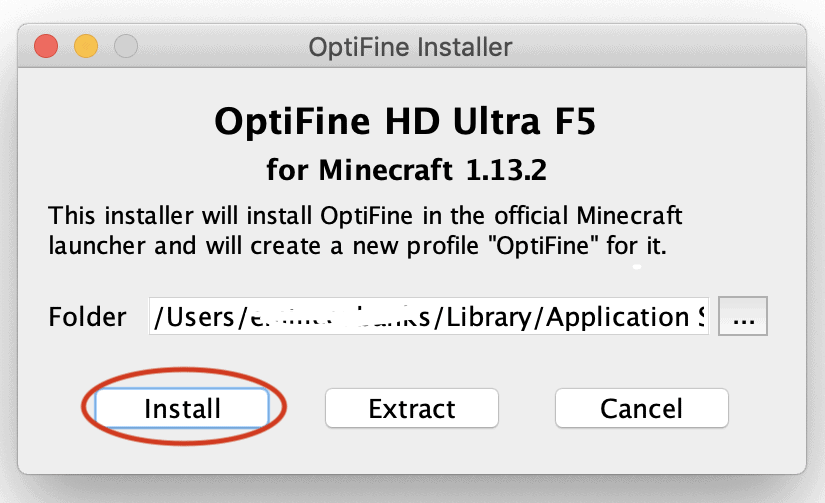825x503 pixels.
Task: Click empty title bar right of title
Action: click(x=658, y=46)
